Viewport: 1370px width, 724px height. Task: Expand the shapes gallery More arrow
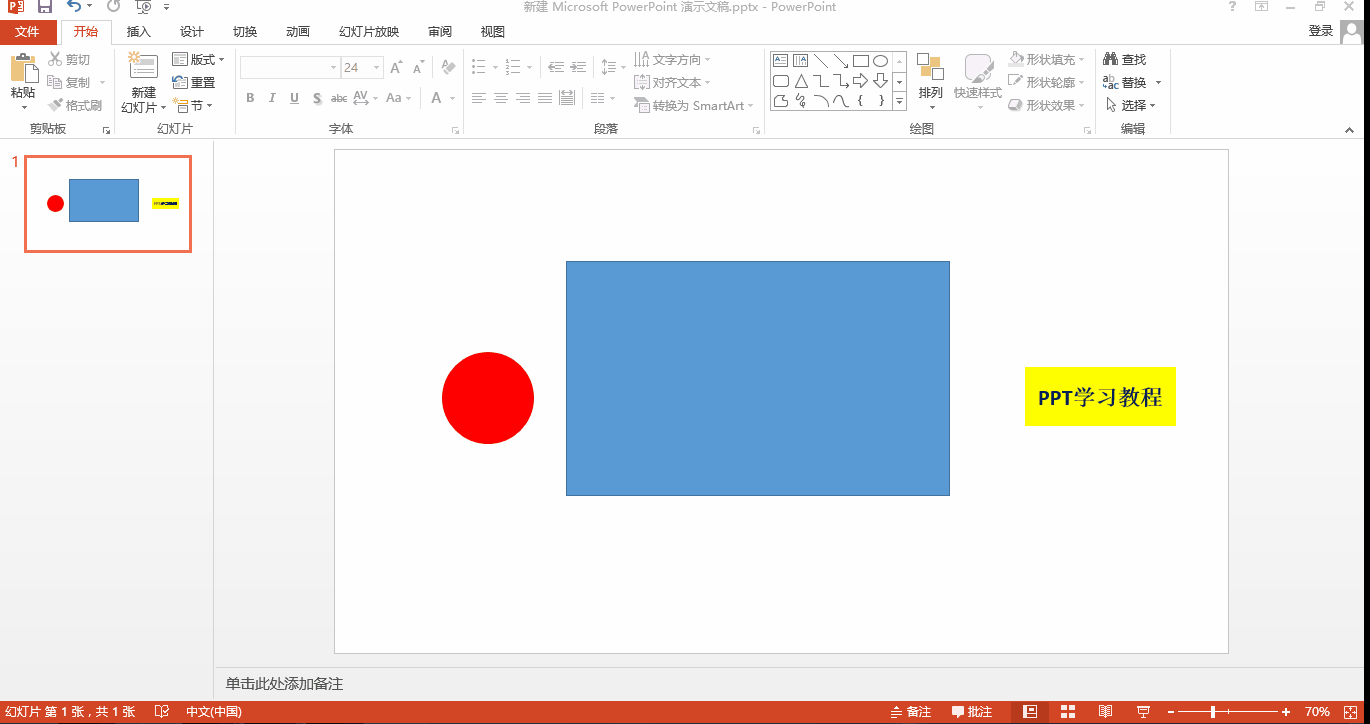click(899, 101)
